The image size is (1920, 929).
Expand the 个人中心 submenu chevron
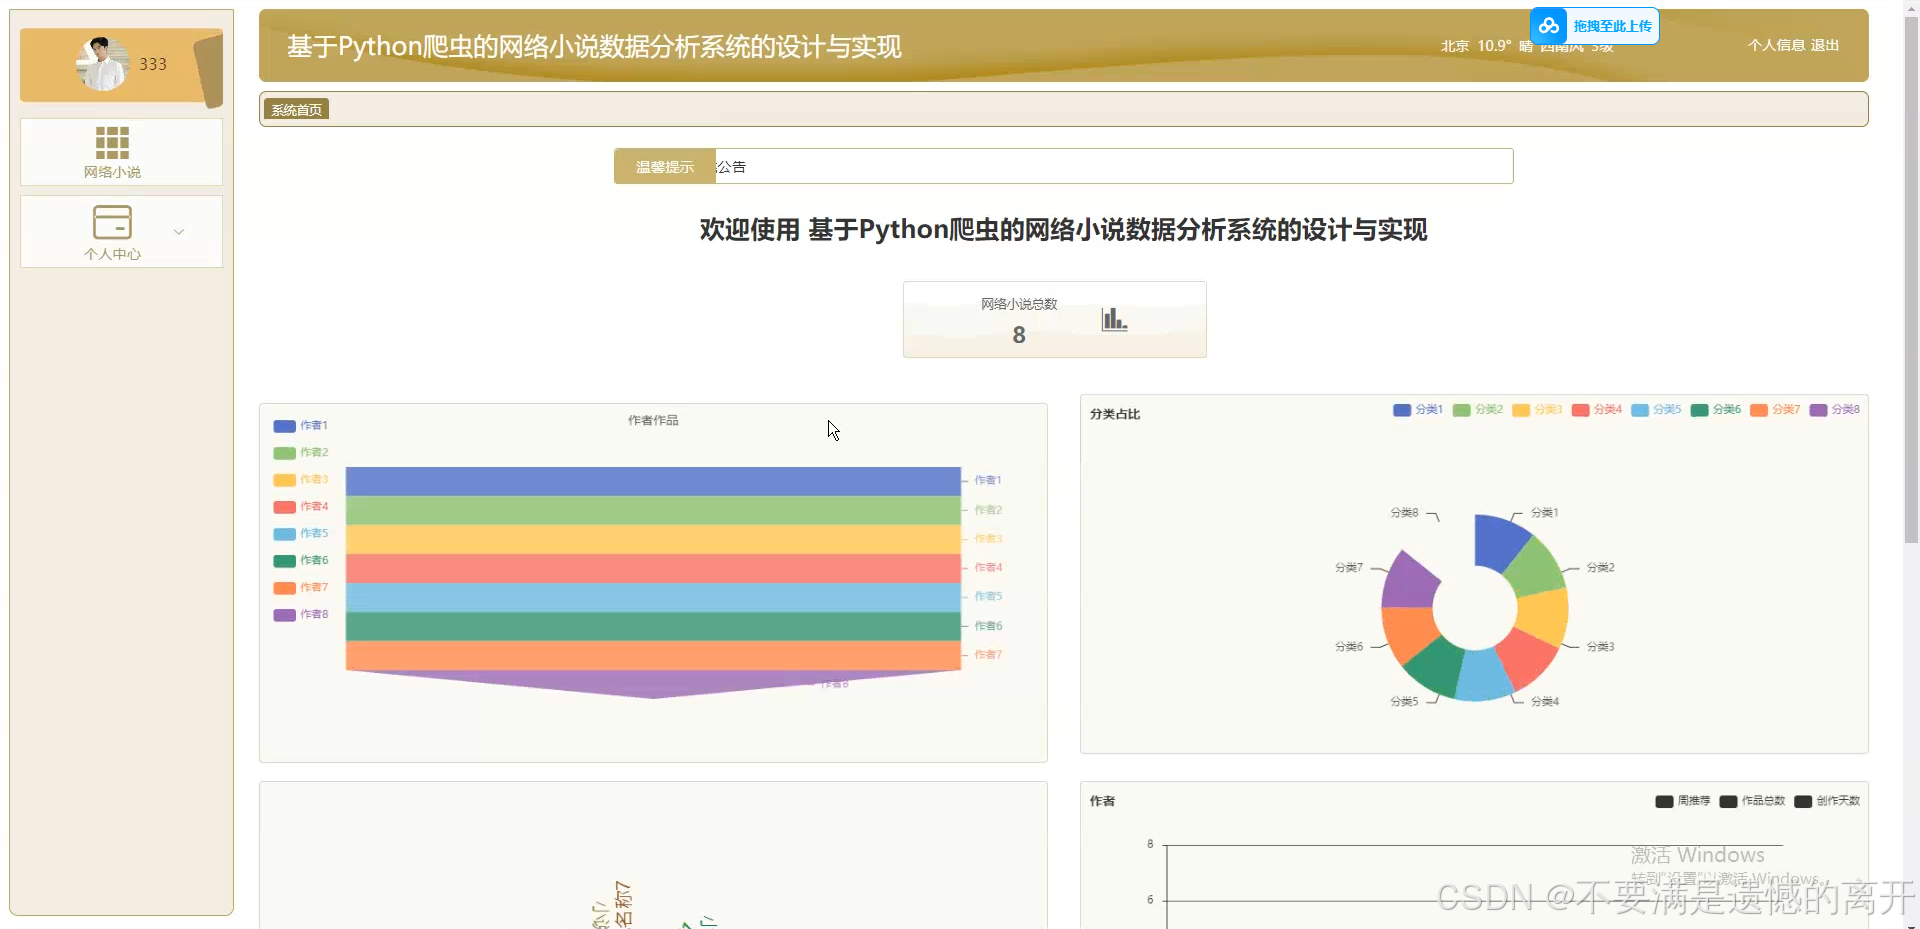[179, 232]
